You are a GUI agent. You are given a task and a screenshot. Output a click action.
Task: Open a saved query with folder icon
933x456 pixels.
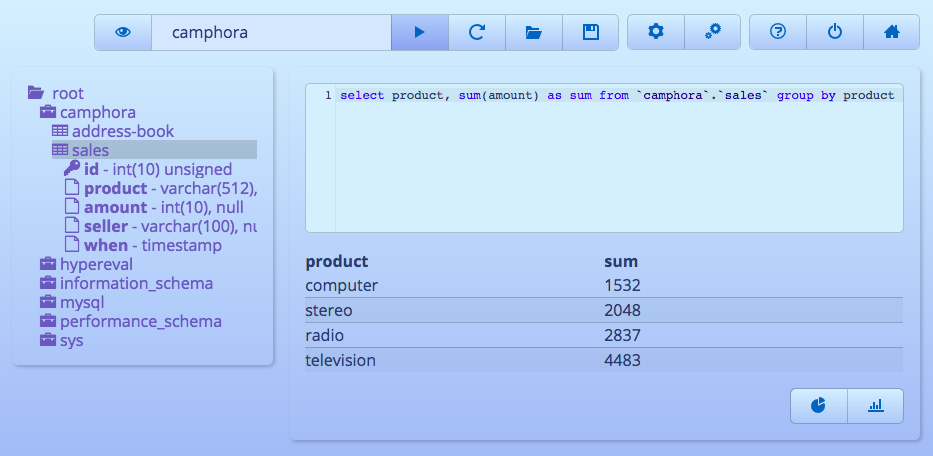tap(534, 32)
